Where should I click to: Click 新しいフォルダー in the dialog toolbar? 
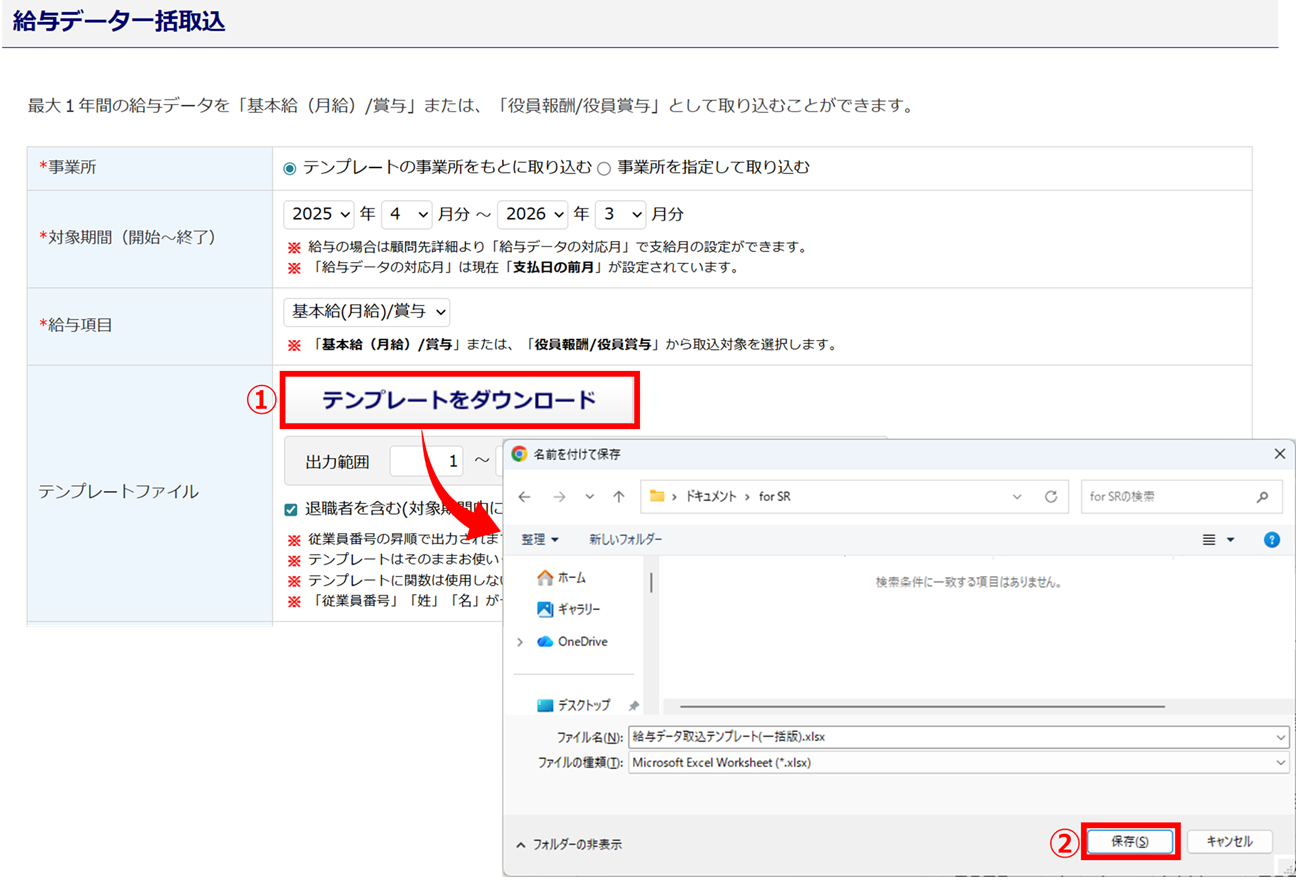pos(625,540)
